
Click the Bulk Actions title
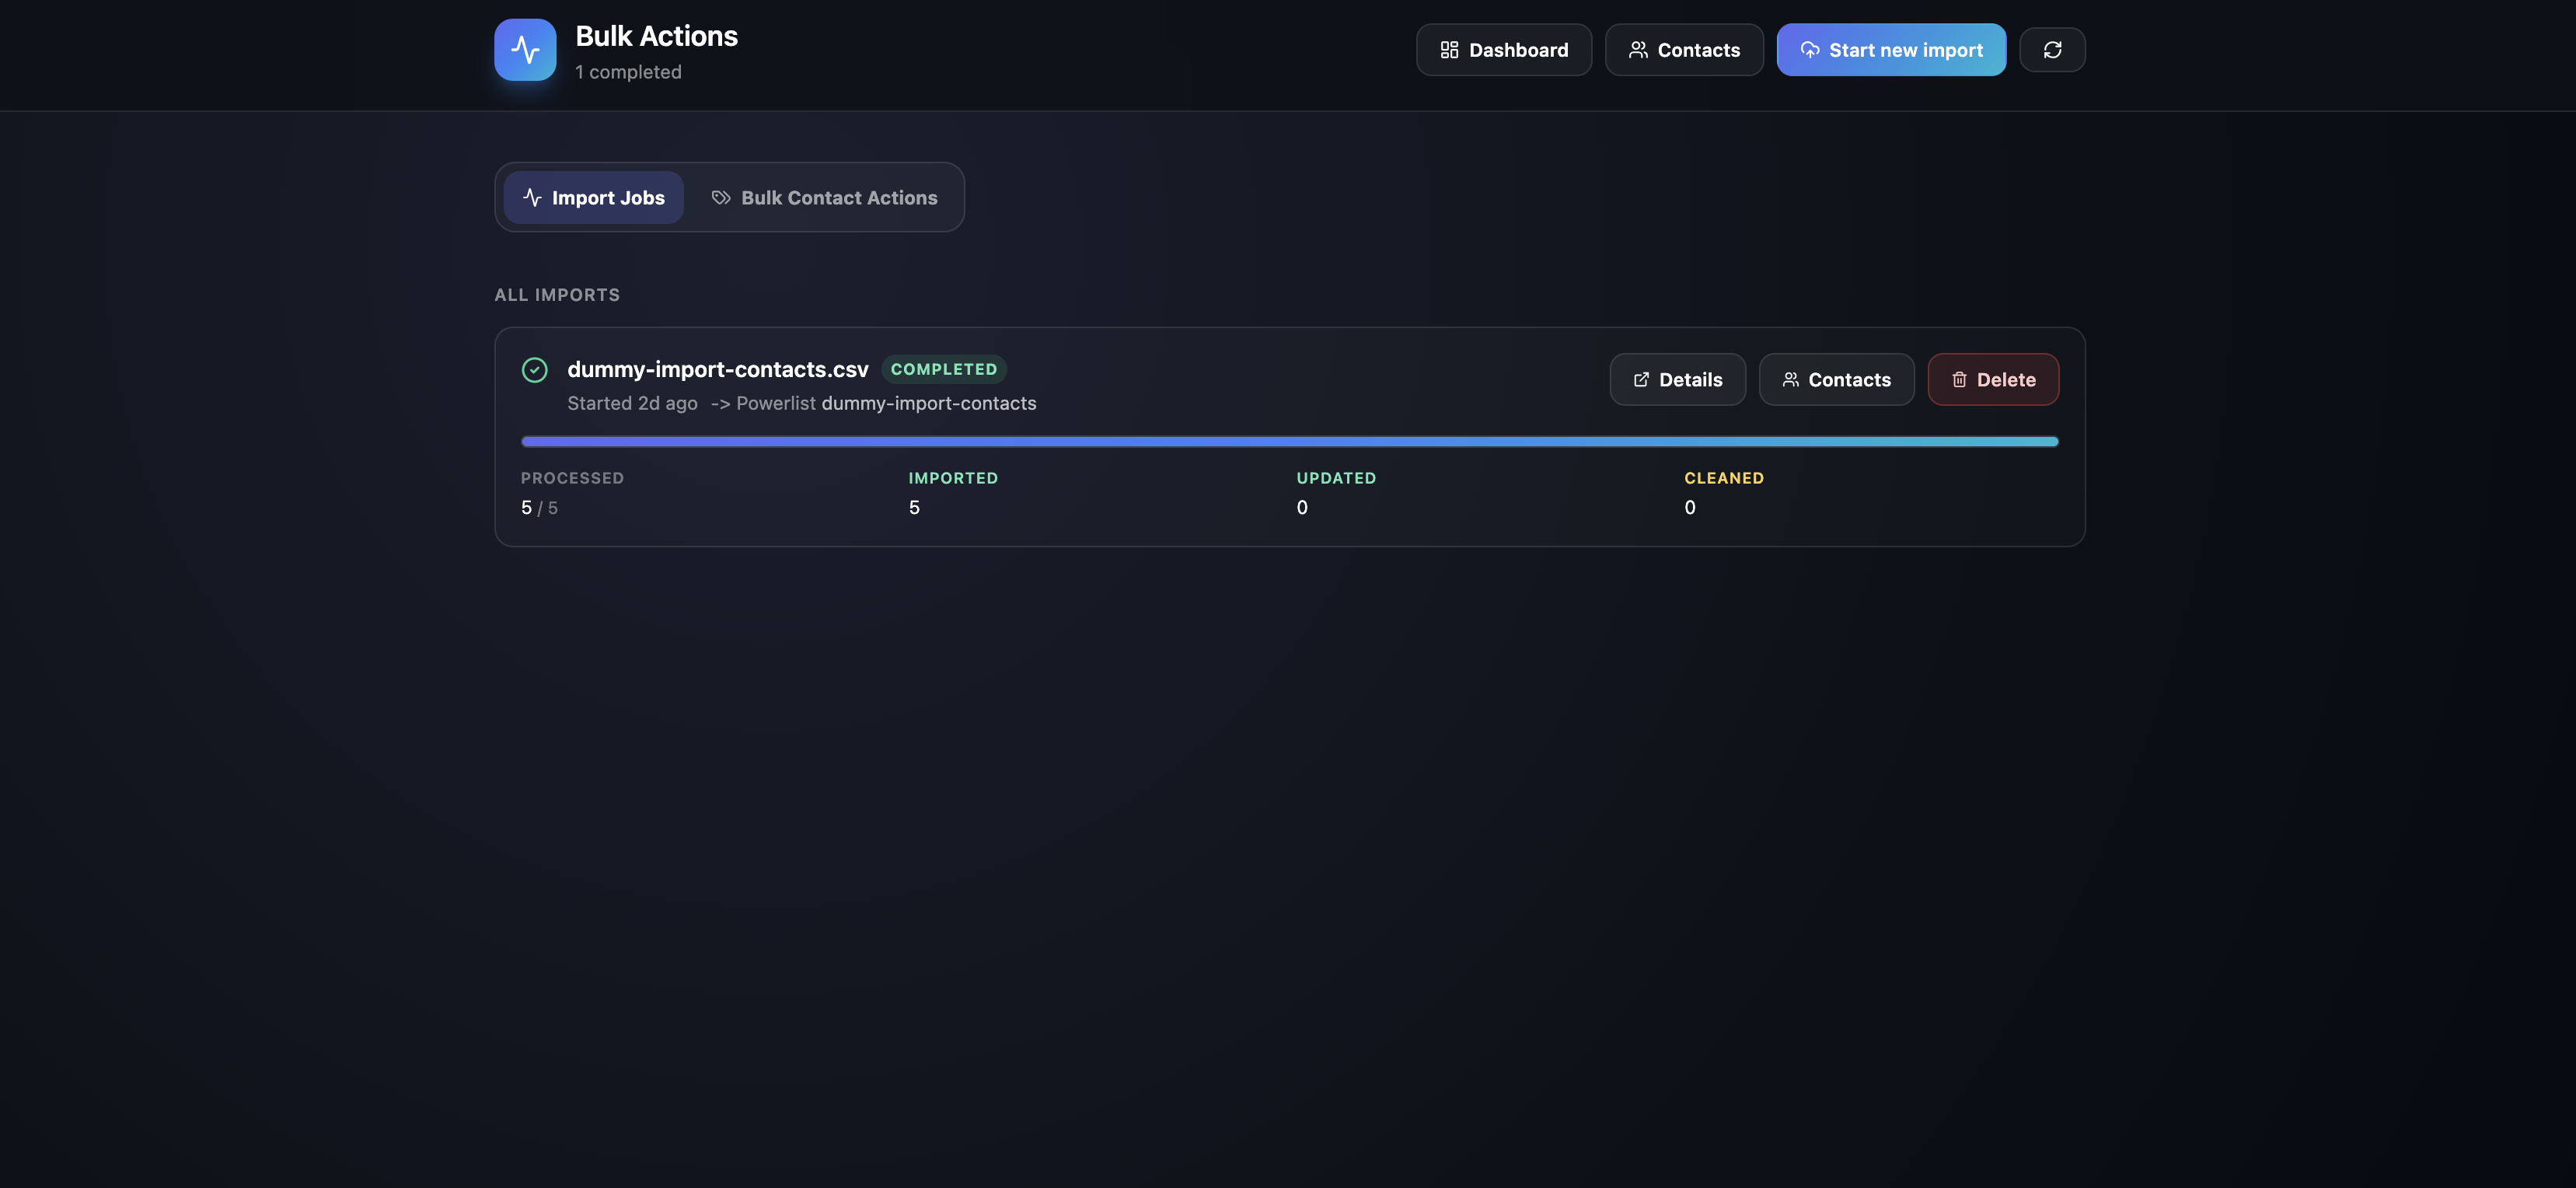point(656,36)
